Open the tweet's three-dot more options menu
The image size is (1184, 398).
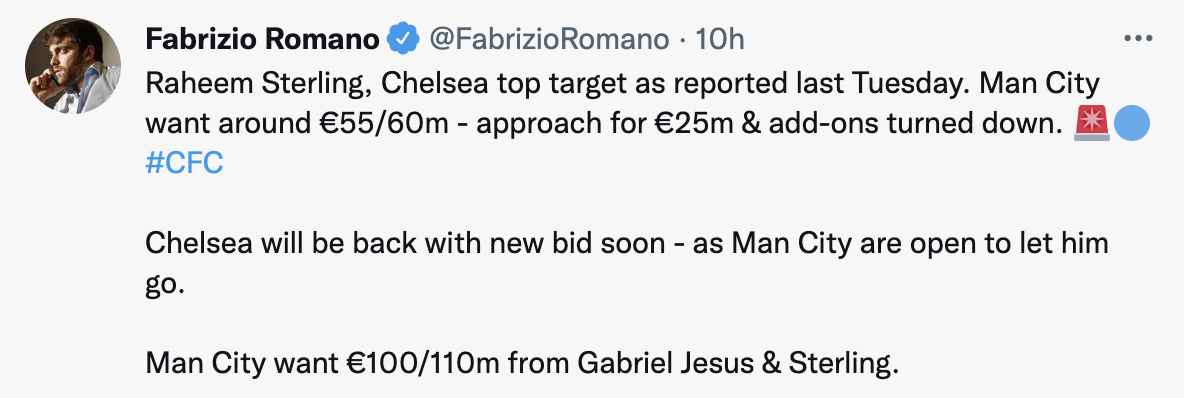pos(1138,39)
